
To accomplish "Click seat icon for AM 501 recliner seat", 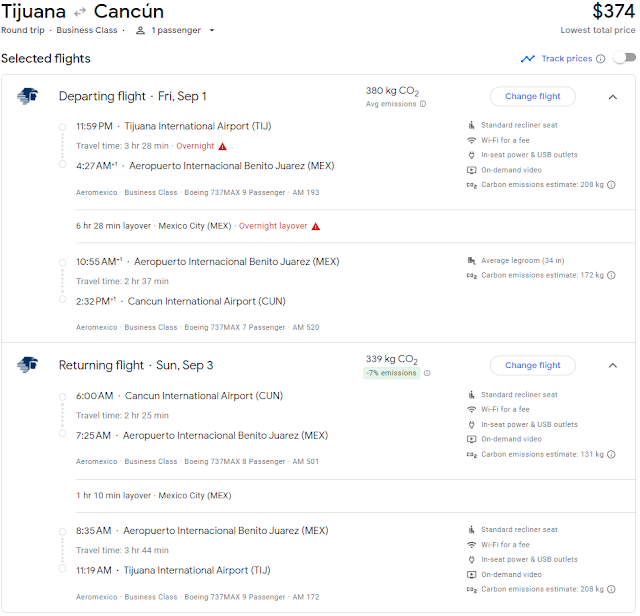I will click(473, 396).
